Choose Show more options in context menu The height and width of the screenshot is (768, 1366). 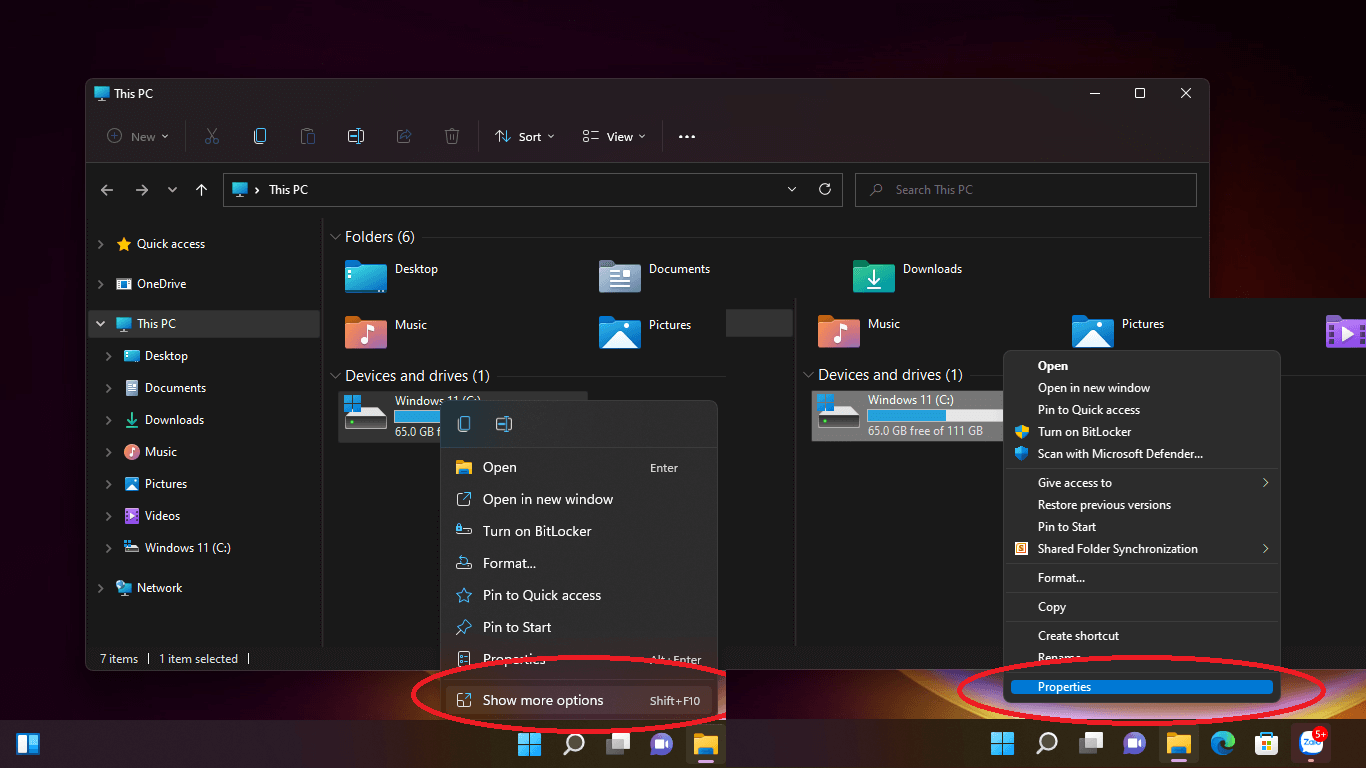[579, 700]
